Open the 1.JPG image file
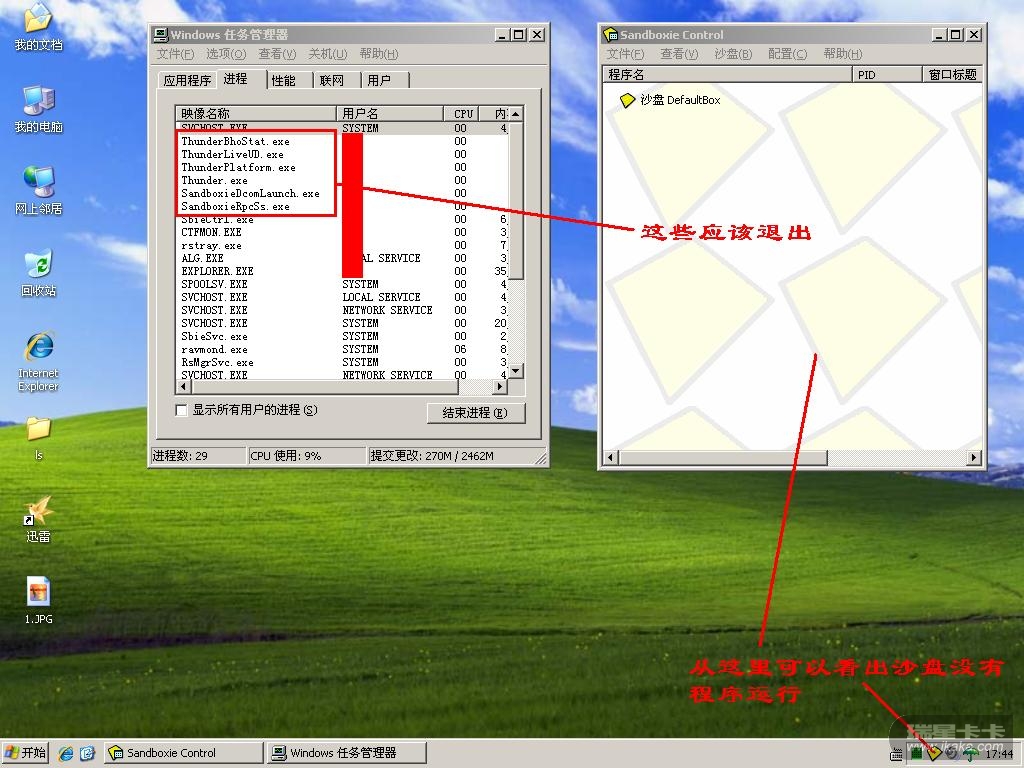Screen dimensions: 1024x768 tap(39, 601)
